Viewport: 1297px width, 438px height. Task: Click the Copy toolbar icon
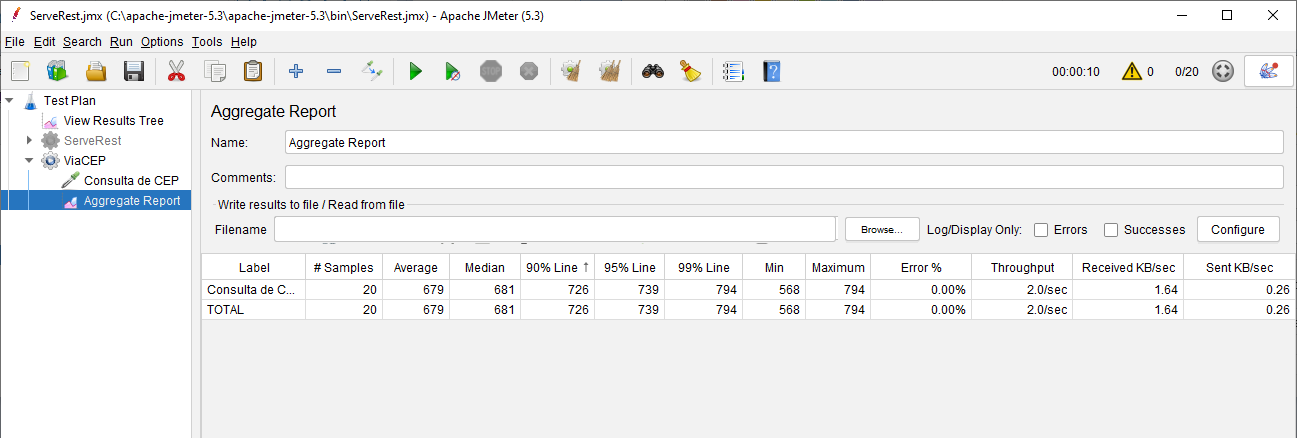point(215,71)
